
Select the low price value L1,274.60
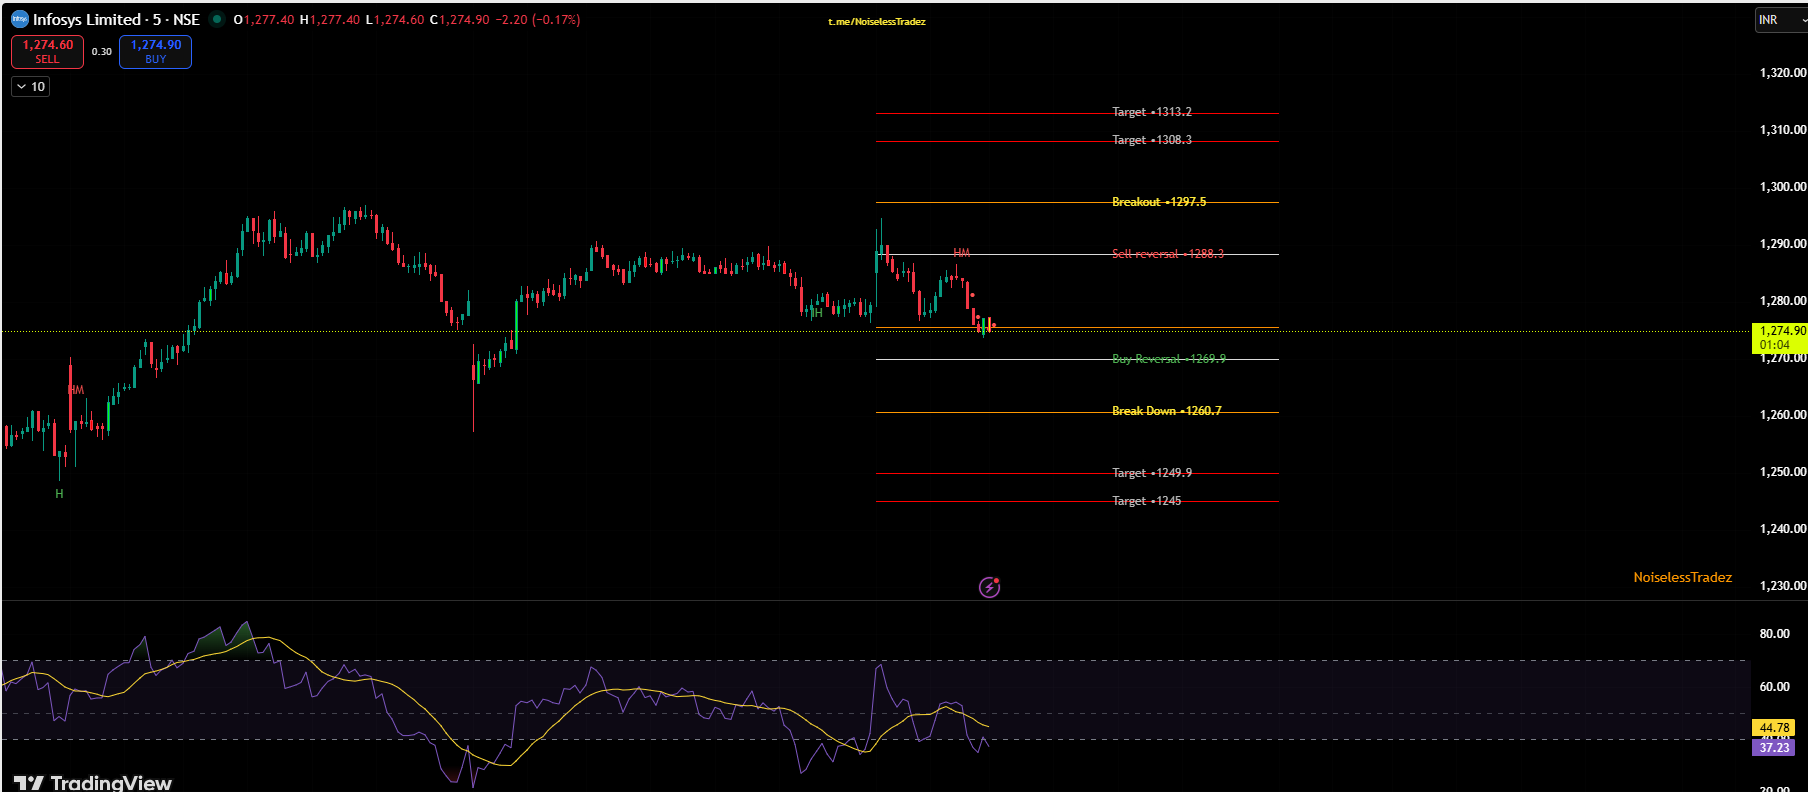(x=395, y=20)
